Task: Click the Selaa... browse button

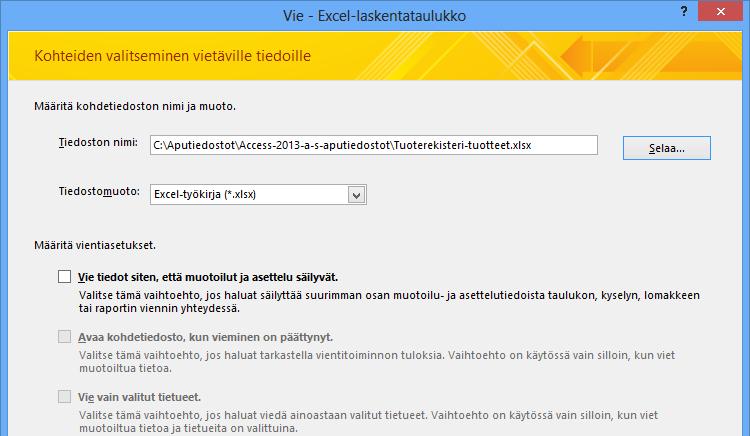Action: 666,148
